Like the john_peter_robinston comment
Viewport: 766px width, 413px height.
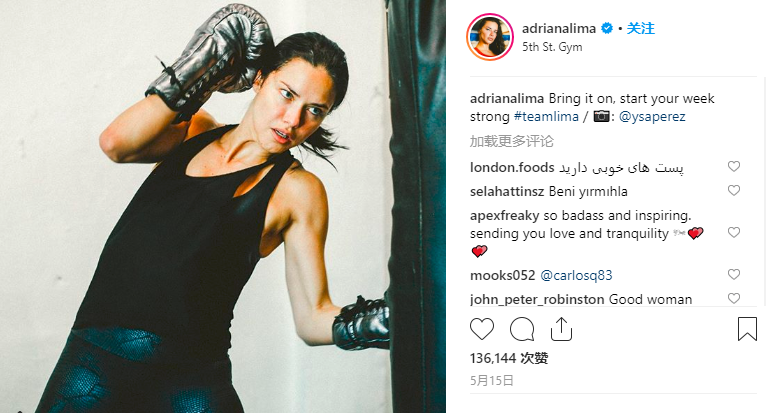[x=734, y=298]
